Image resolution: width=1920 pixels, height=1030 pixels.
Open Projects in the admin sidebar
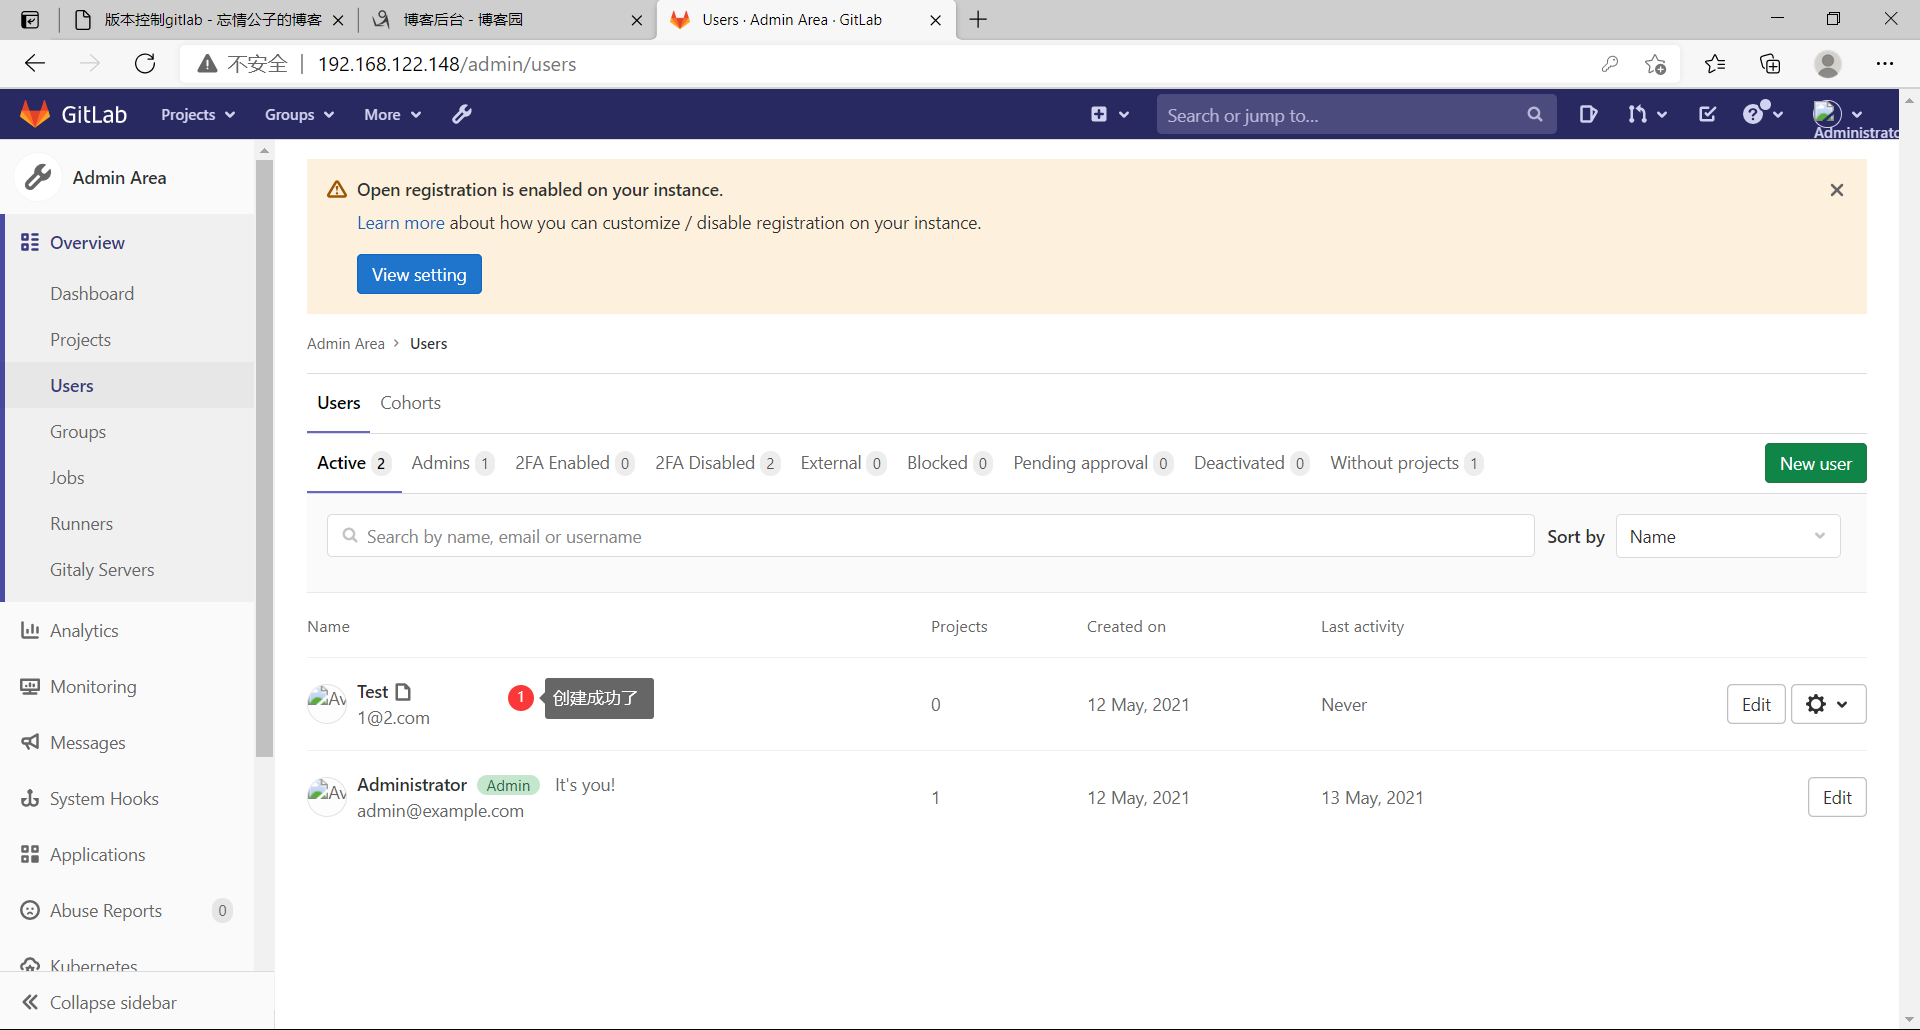coord(80,339)
